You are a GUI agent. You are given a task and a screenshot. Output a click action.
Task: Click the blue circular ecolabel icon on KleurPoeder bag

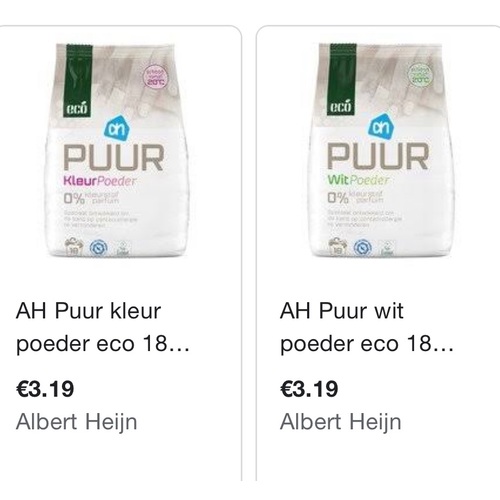(99, 247)
